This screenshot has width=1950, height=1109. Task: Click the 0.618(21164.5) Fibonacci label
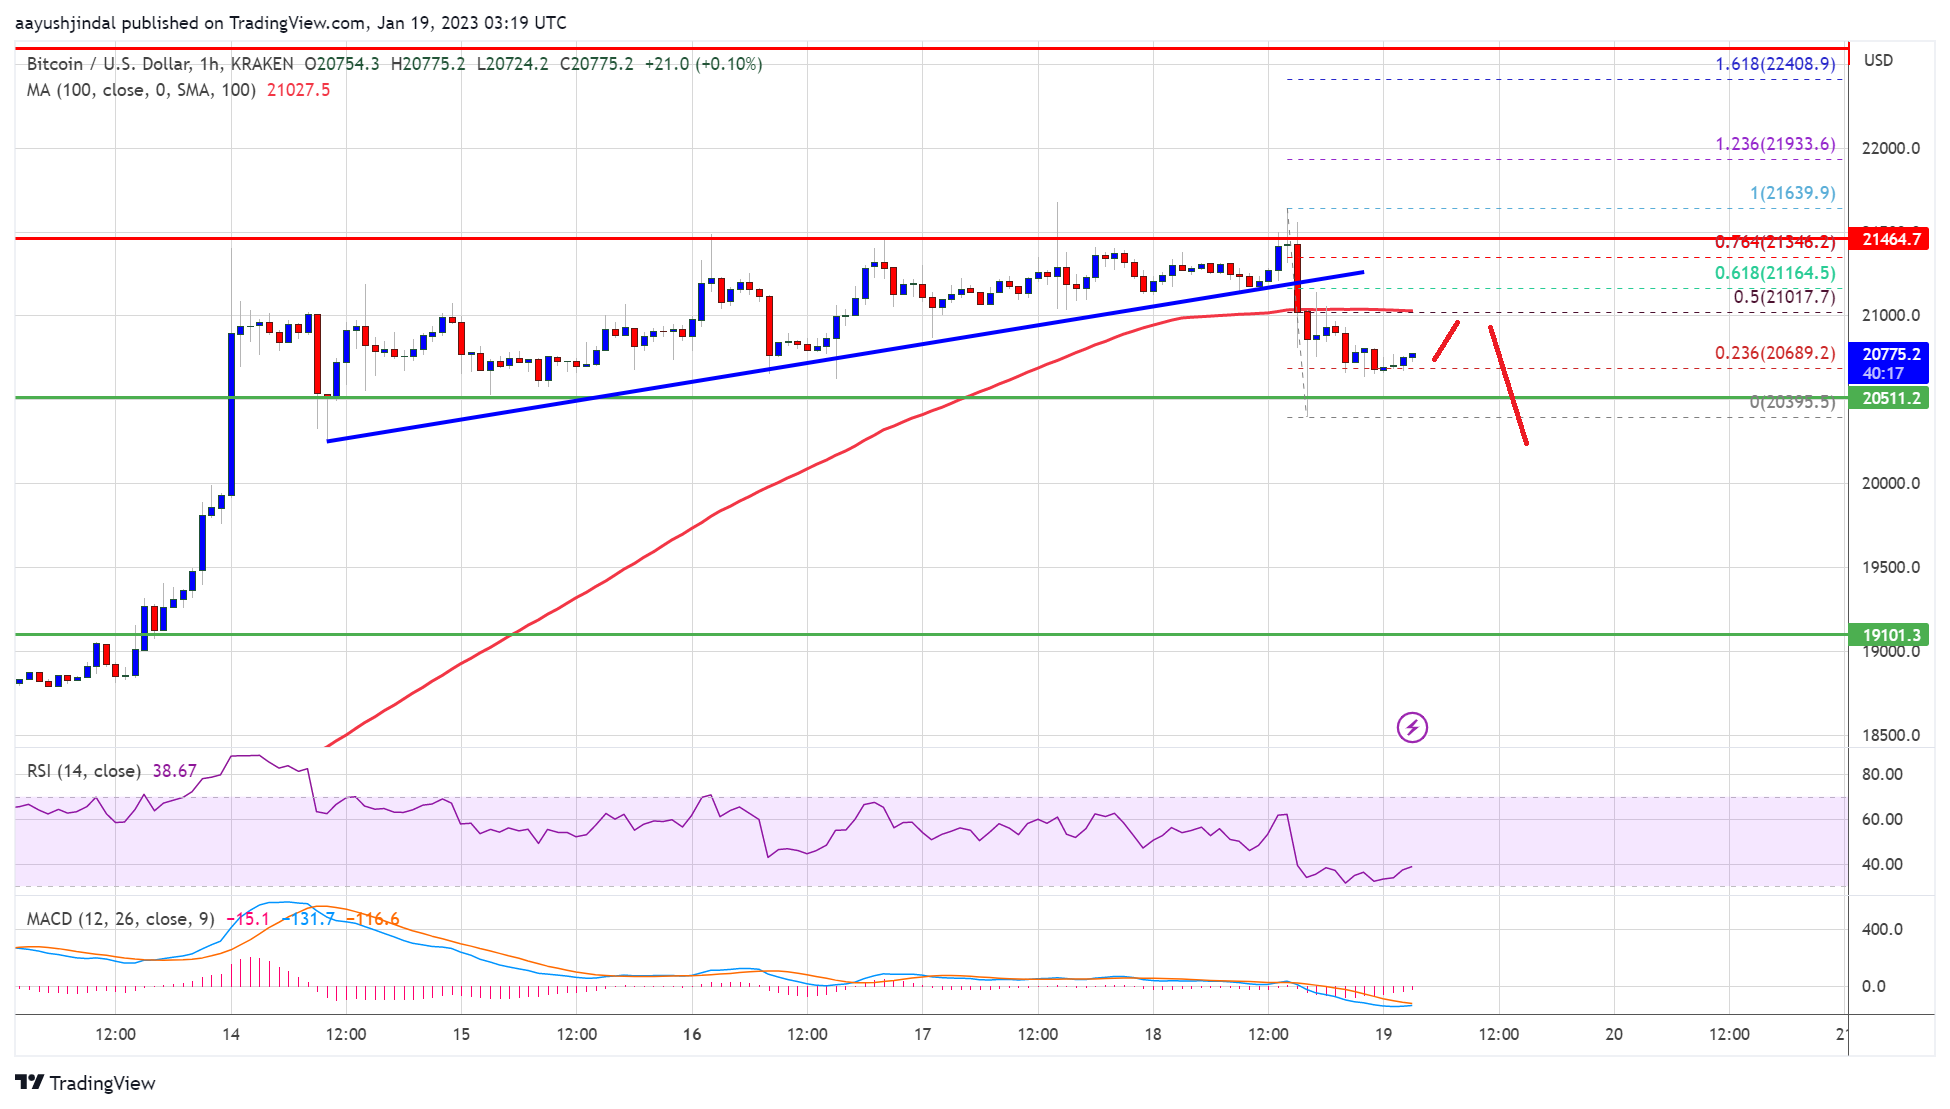1775,273
